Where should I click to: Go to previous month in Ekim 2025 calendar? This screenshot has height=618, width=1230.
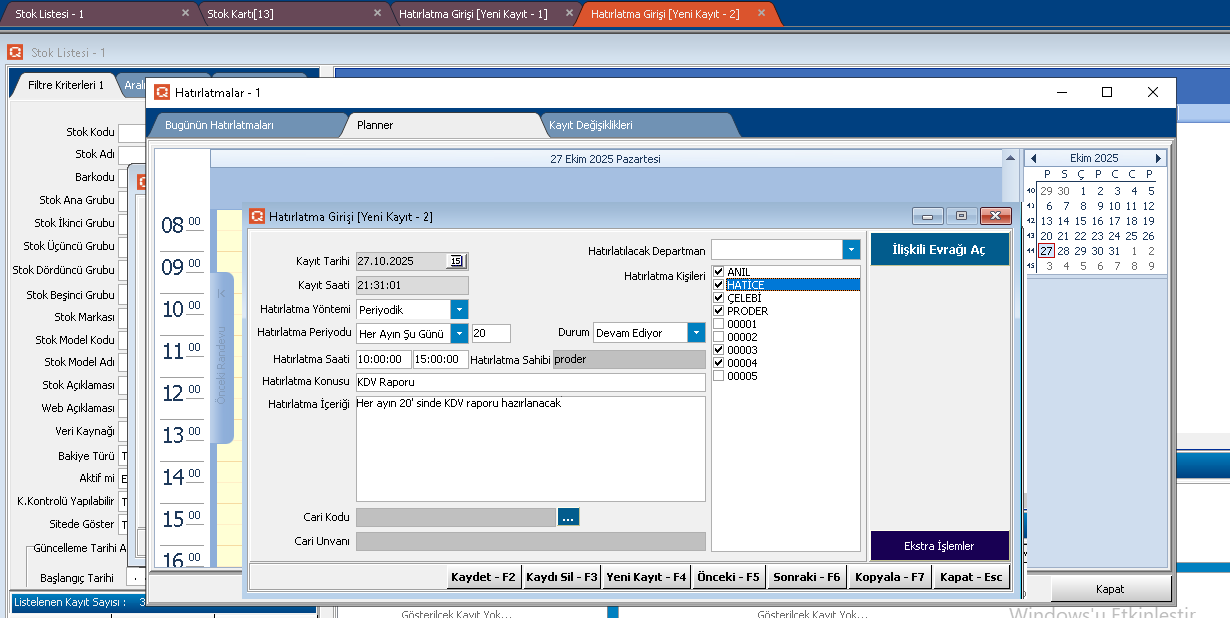point(1034,159)
